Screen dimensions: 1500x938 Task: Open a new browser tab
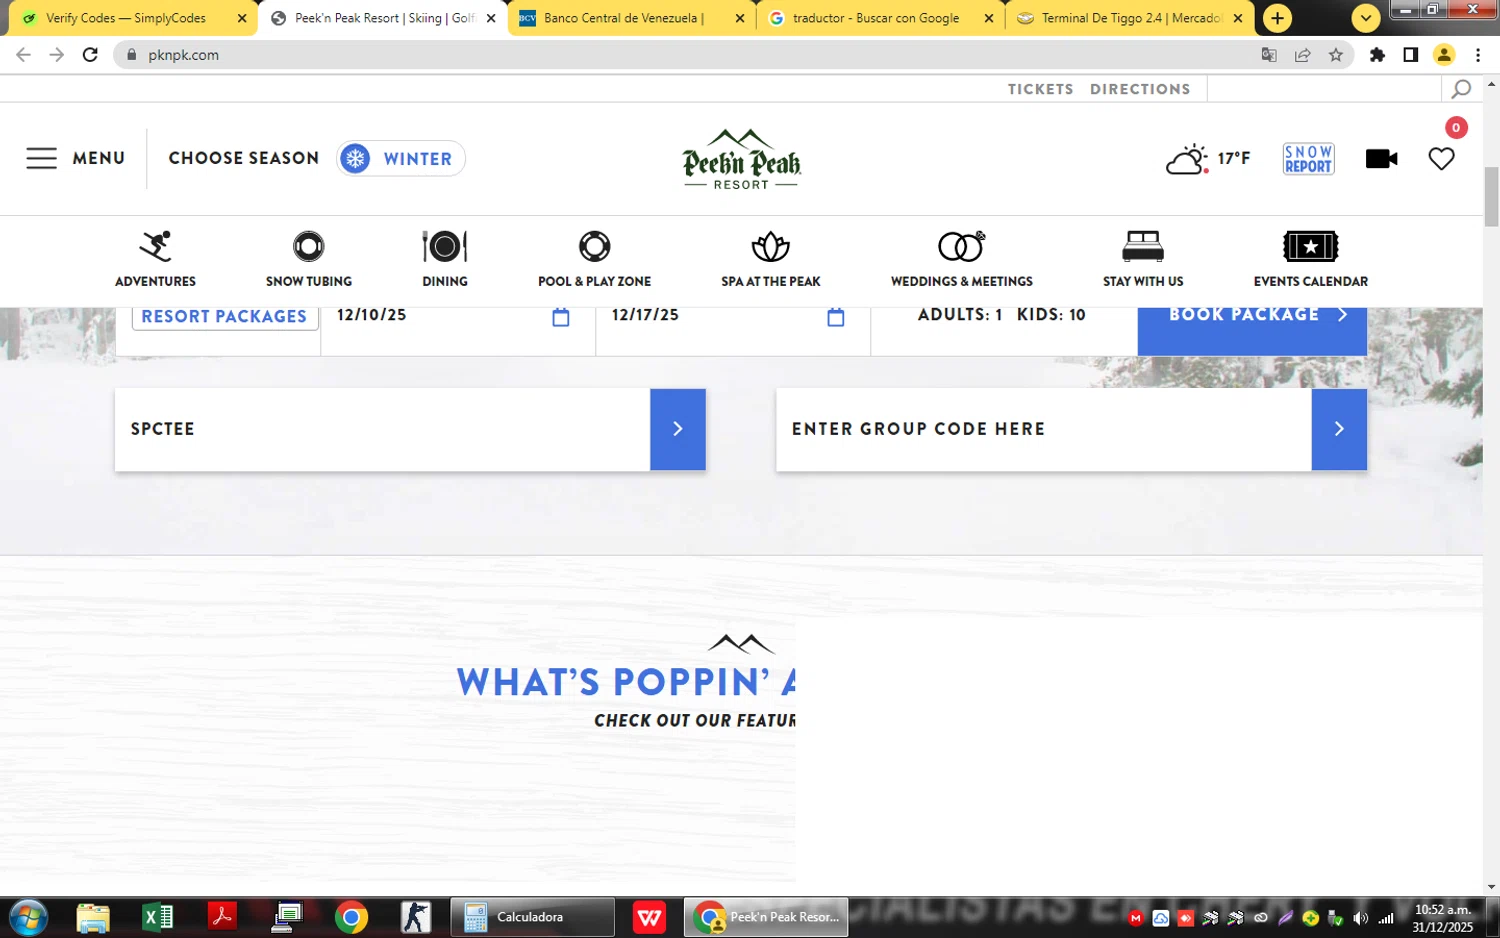(x=1277, y=18)
